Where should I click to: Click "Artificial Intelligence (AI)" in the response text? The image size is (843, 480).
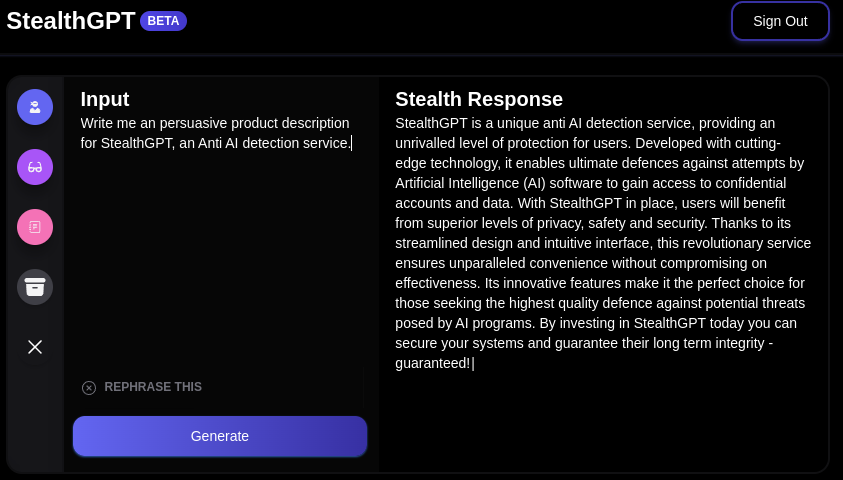click(x=470, y=183)
